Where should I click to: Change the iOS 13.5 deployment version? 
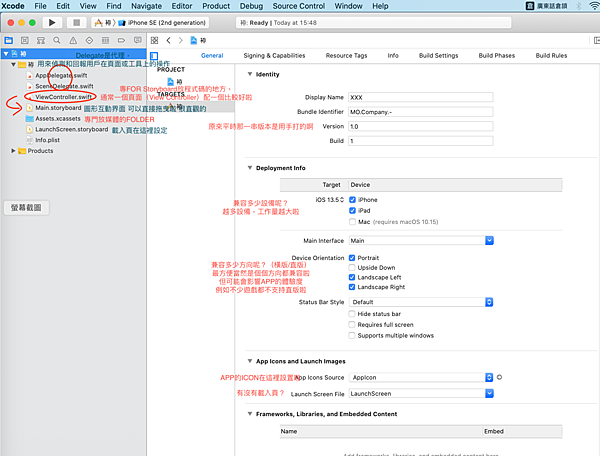click(x=330, y=200)
